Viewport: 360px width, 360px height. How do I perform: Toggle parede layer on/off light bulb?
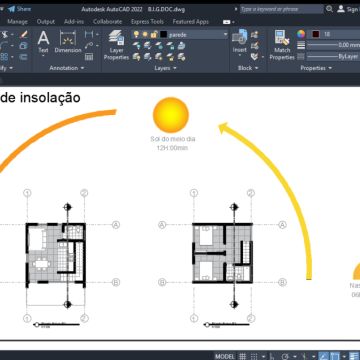(136, 34)
